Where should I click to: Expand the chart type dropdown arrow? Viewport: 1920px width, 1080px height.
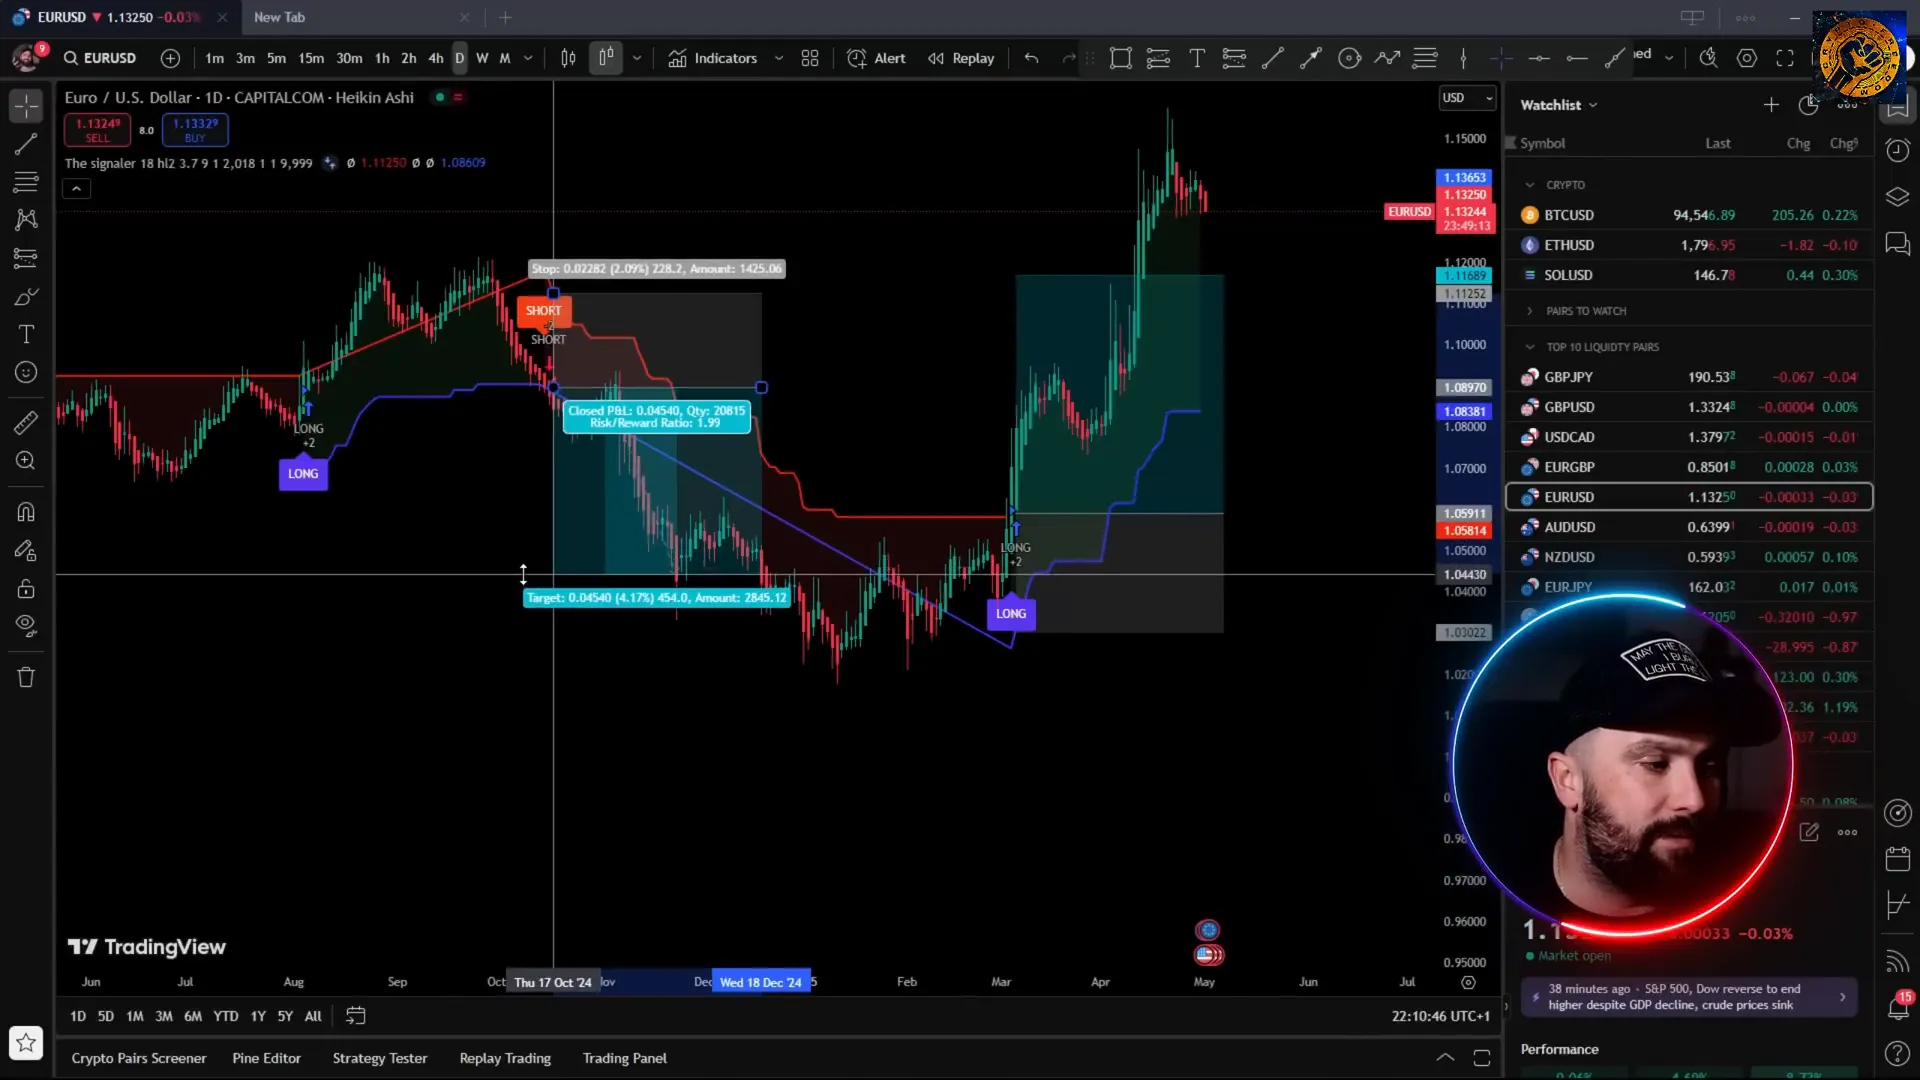(637, 58)
